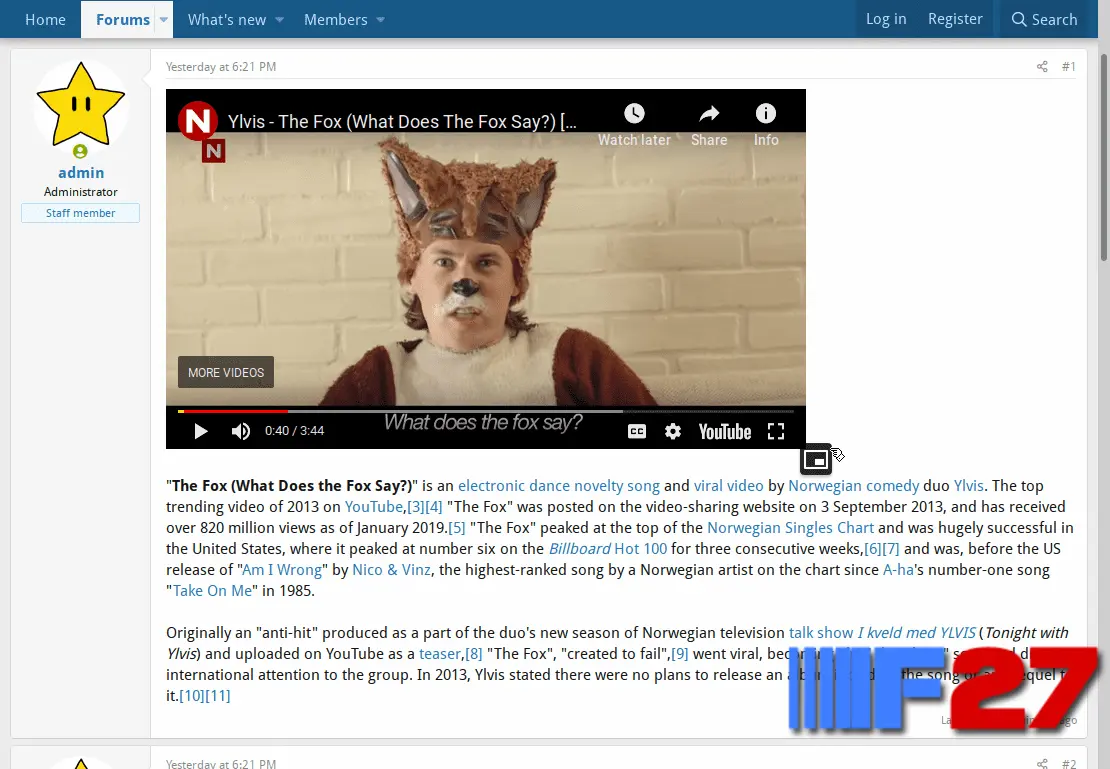
Task: Seek on the video progress bar
Action: 486,411
